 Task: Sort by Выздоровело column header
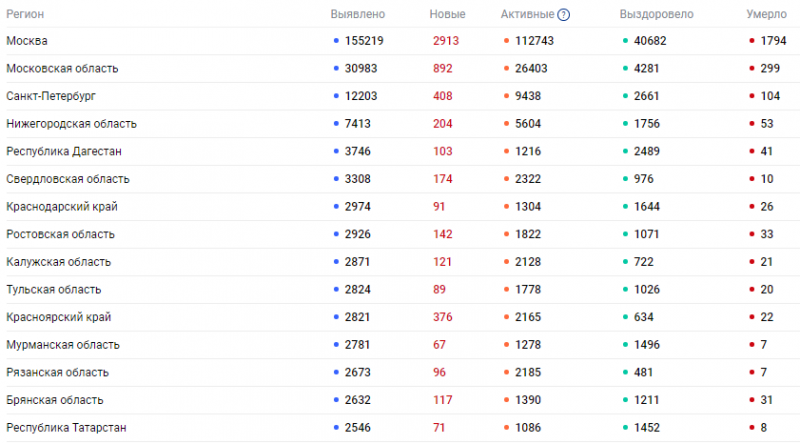(x=656, y=14)
